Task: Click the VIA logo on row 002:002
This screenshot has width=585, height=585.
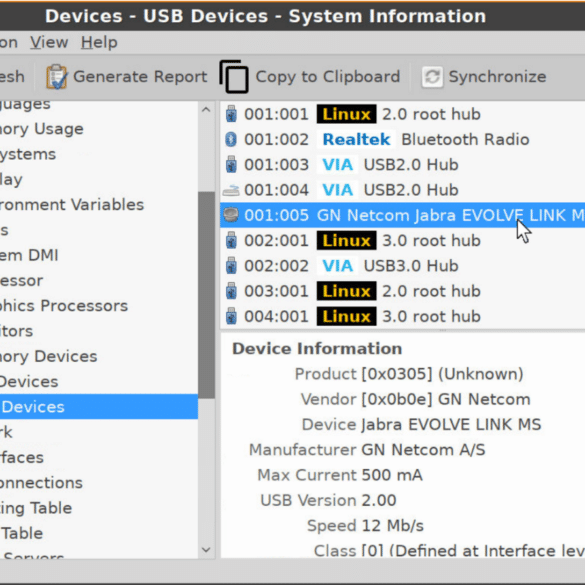Action: pyautogui.click(x=337, y=266)
